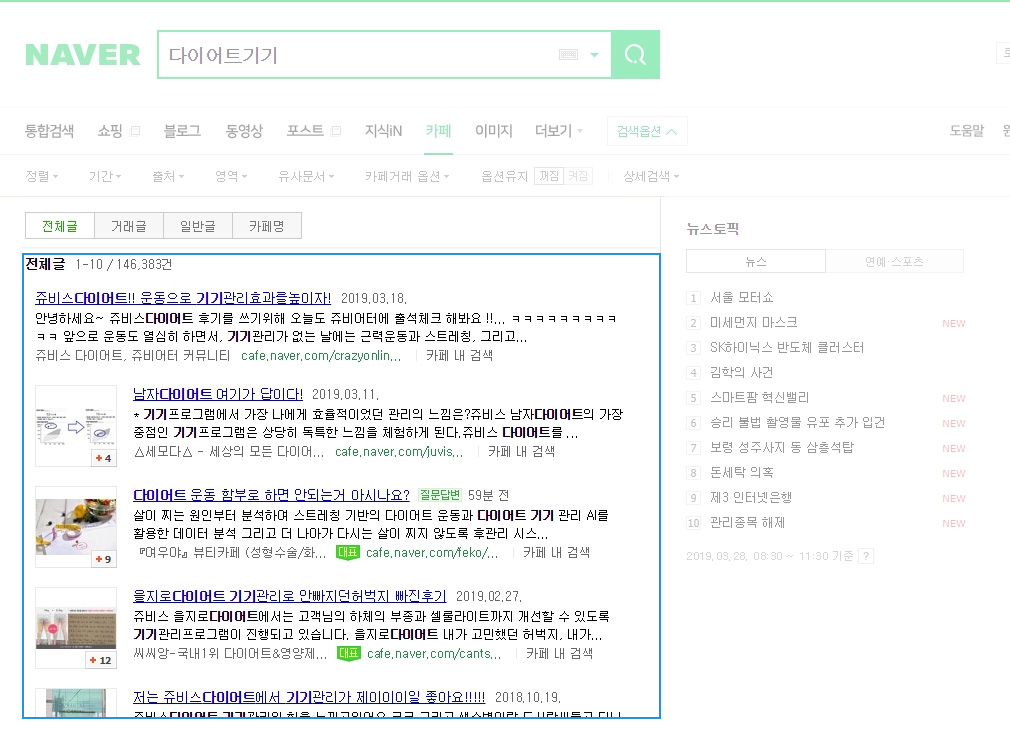1010x756 pixels.
Task: Switch to the 동영상 tab
Action: coord(244,131)
